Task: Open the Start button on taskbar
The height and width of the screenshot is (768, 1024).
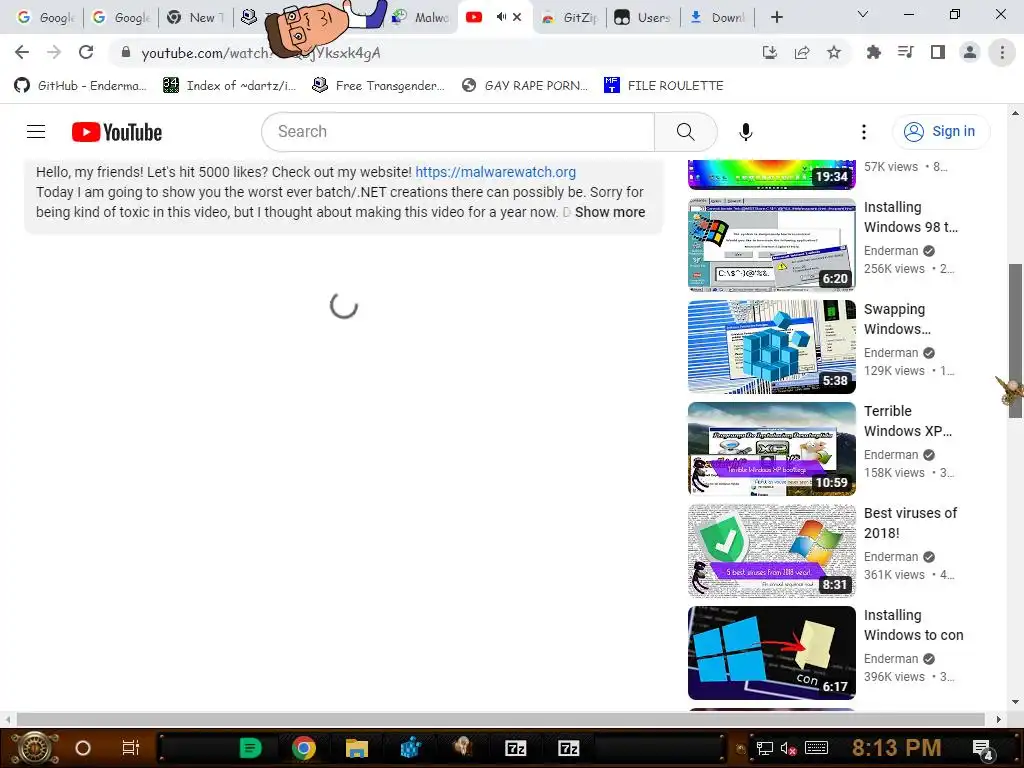Action: pos(35,748)
